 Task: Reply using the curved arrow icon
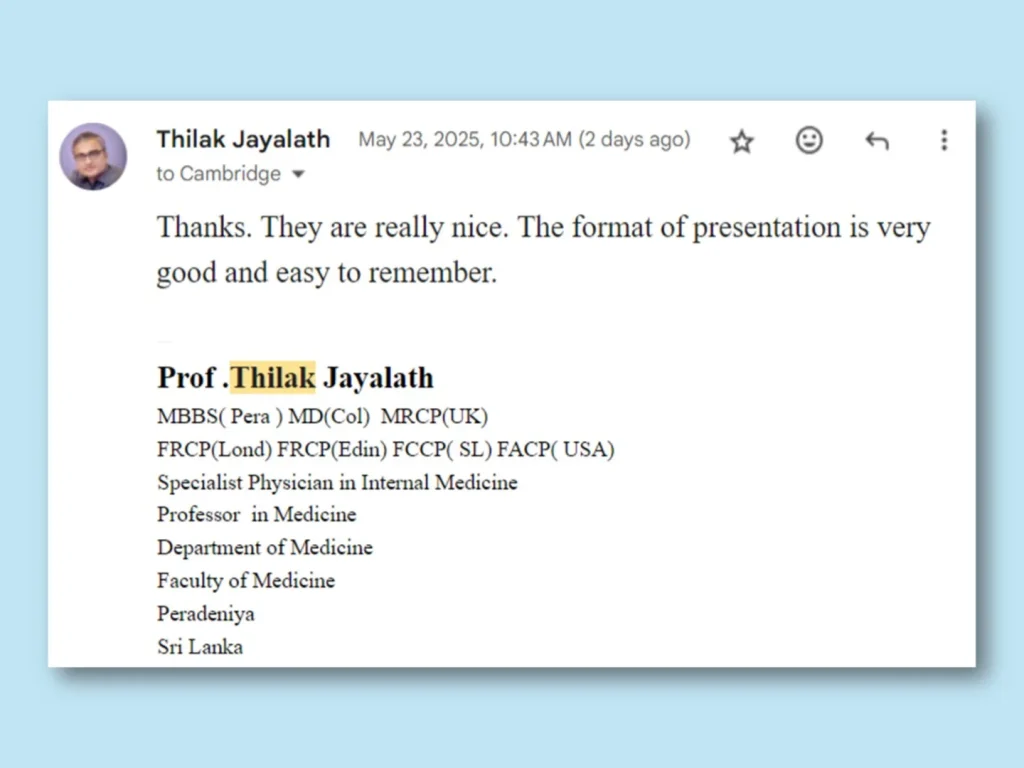pos(877,140)
